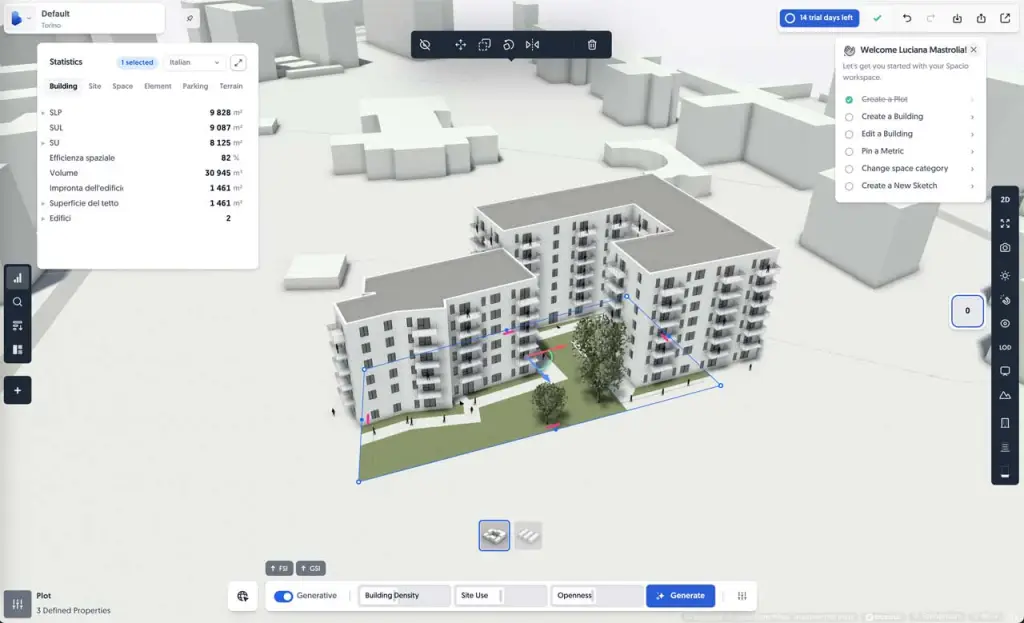The width and height of the screenshot is (1024, 623).
Task: Select the Mirror tool
Action: point(532,44)
